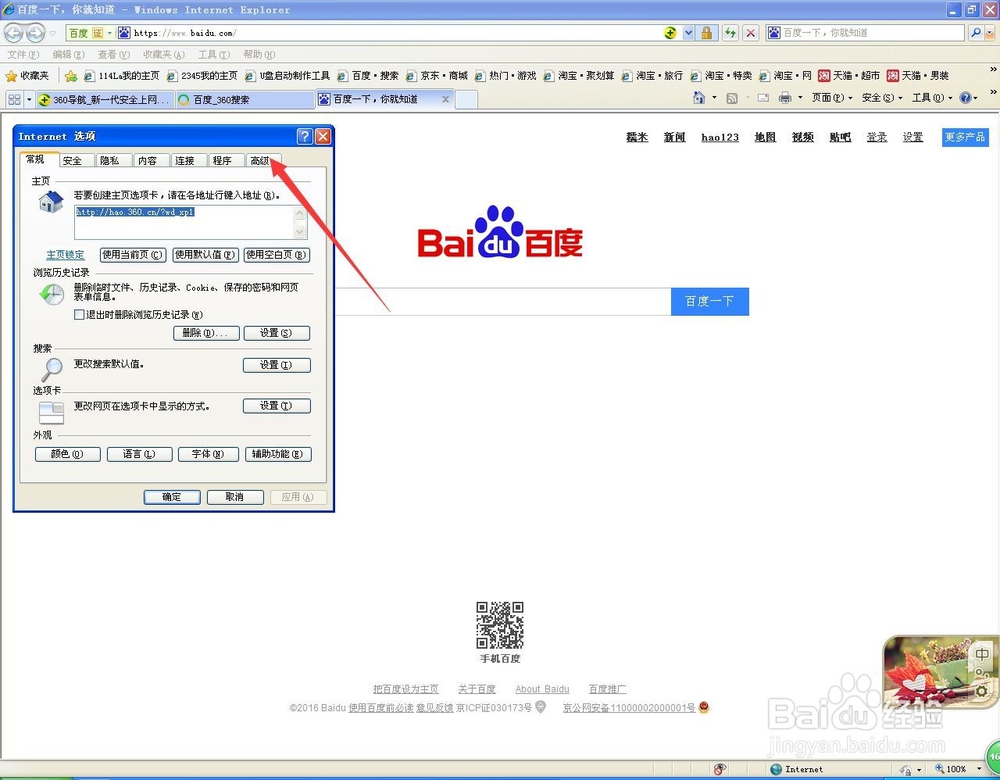Click the house icon in the 主页 section
Image resolution: width=1000 pixels, height=780 pixels.
(51, 202)
